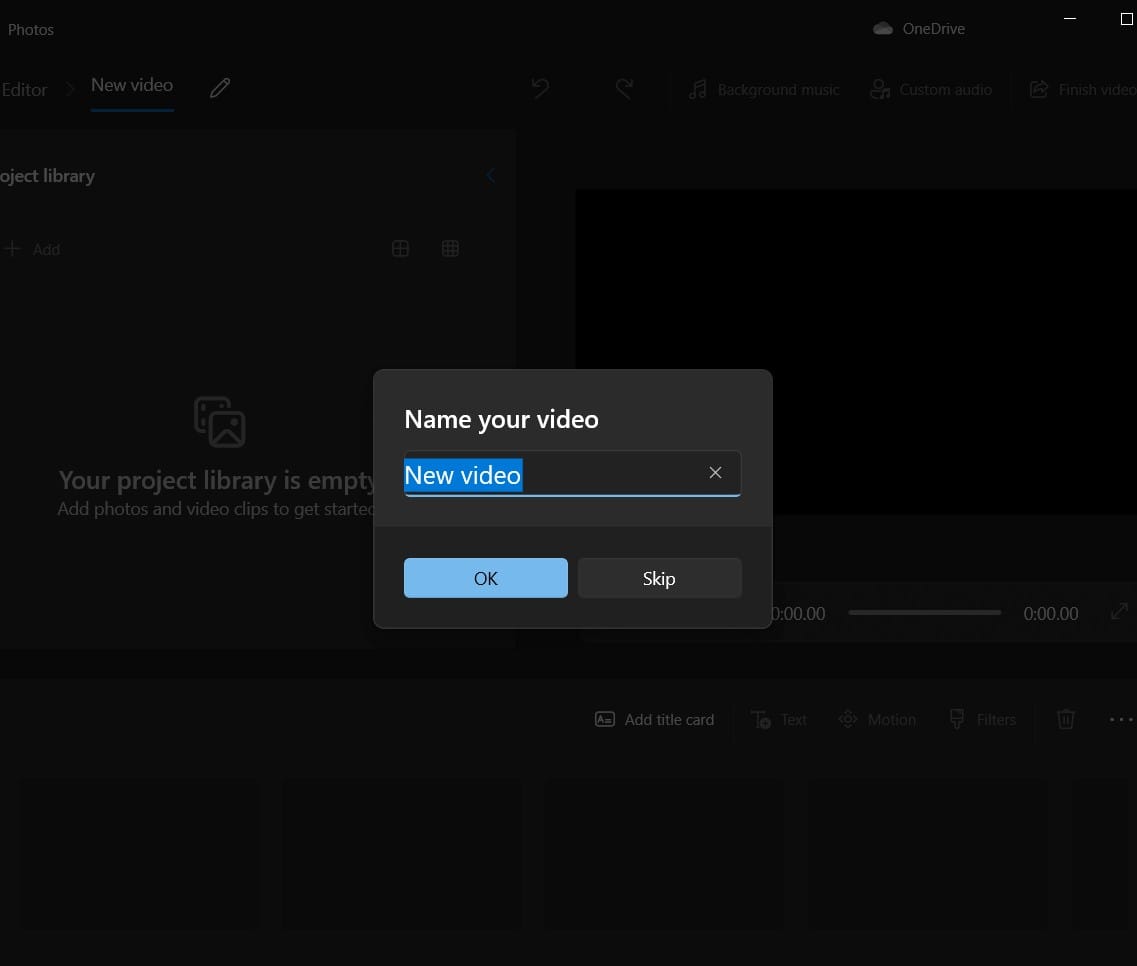The image size is (1137, 966).
Task: Open the Filters tool
Action: [983, 719]
